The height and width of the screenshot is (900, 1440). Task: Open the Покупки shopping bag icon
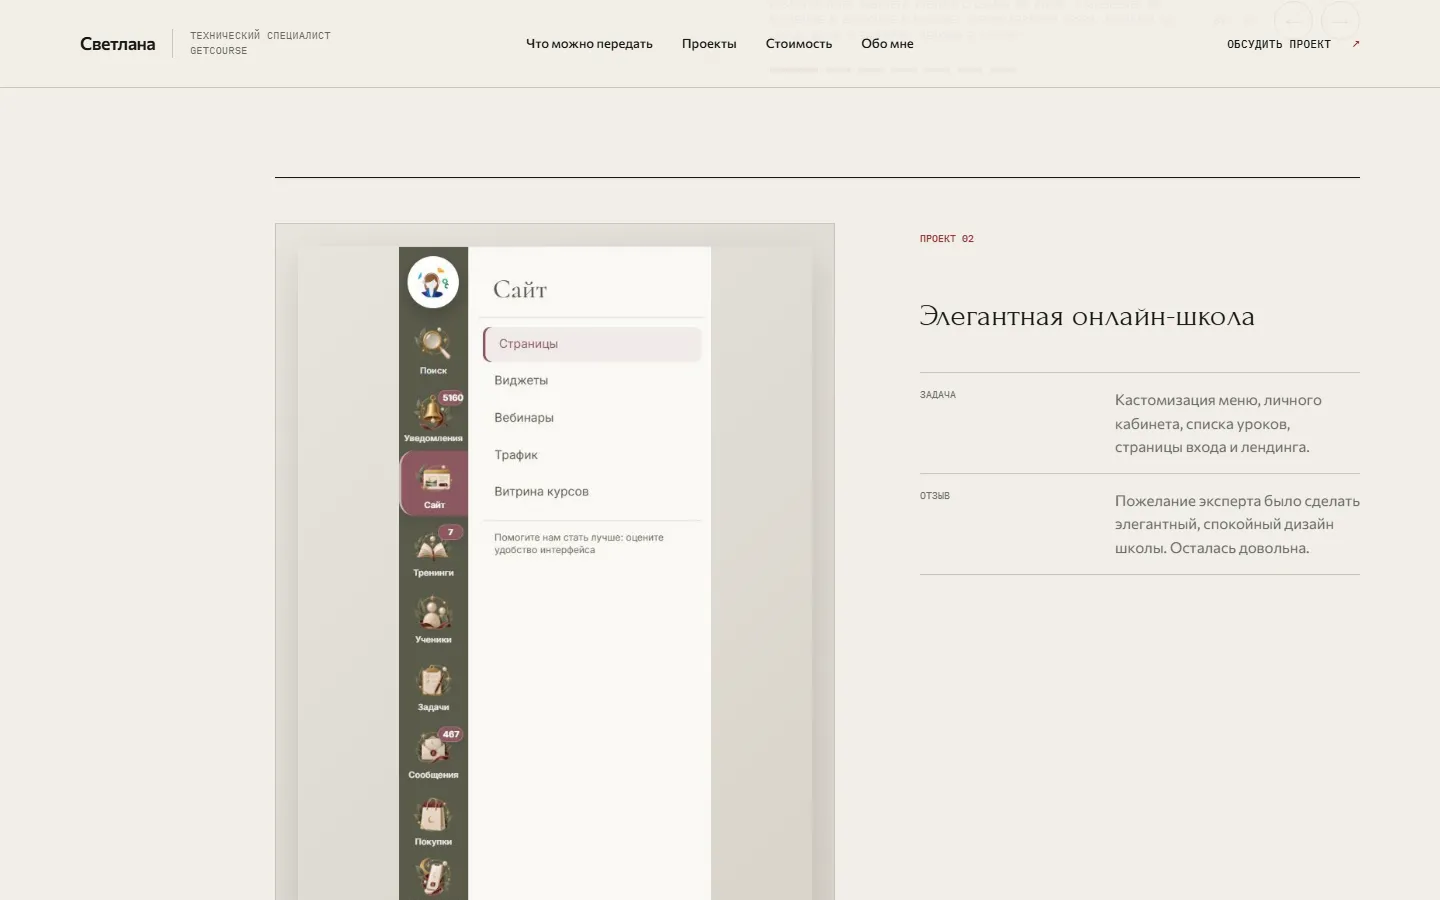tap(433, 816)
